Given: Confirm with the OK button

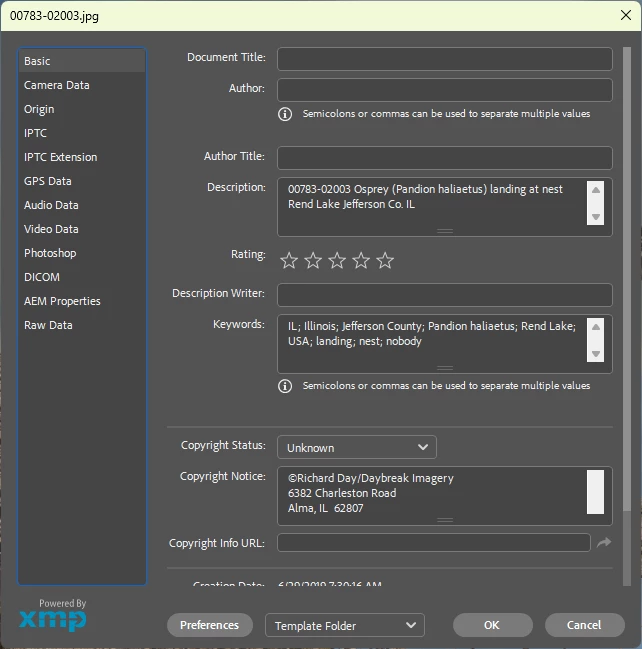Looking at the screenshot, I should [x=493, y=625].
